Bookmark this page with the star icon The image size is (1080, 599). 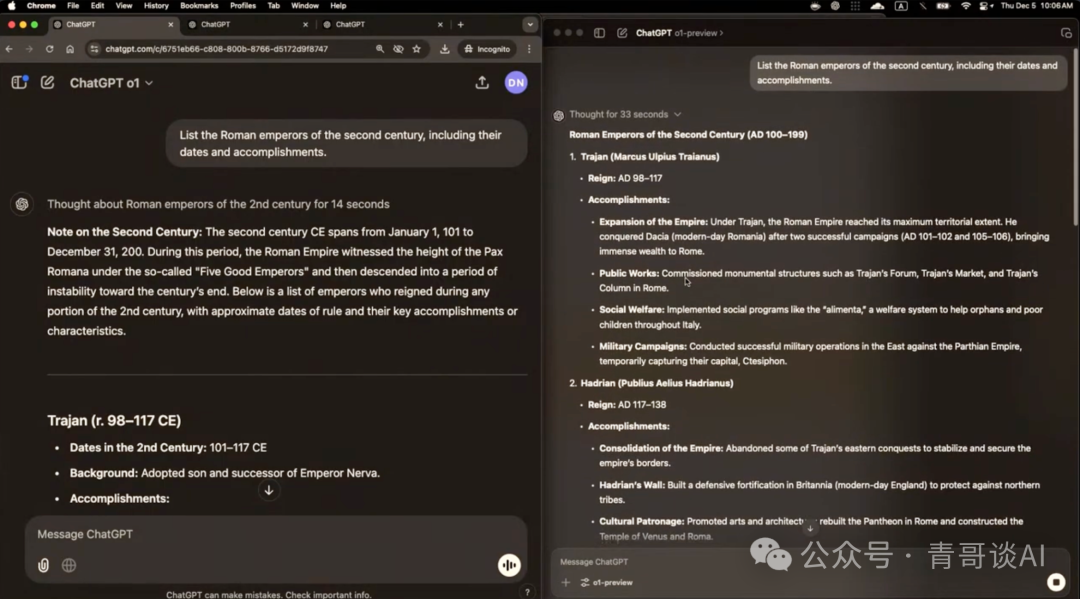(x=417, y=49)
